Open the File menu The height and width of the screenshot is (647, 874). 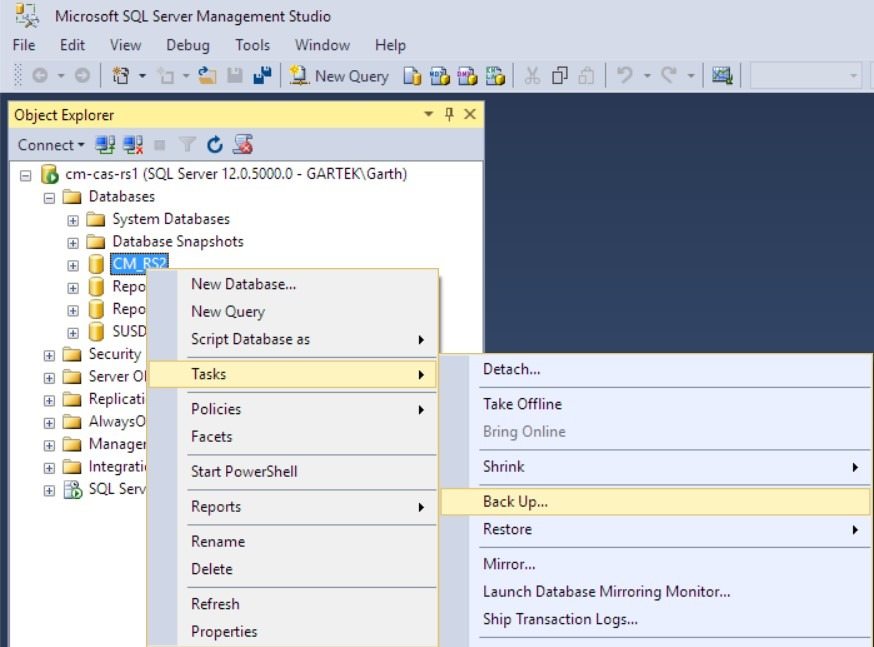tap(24, 45)
